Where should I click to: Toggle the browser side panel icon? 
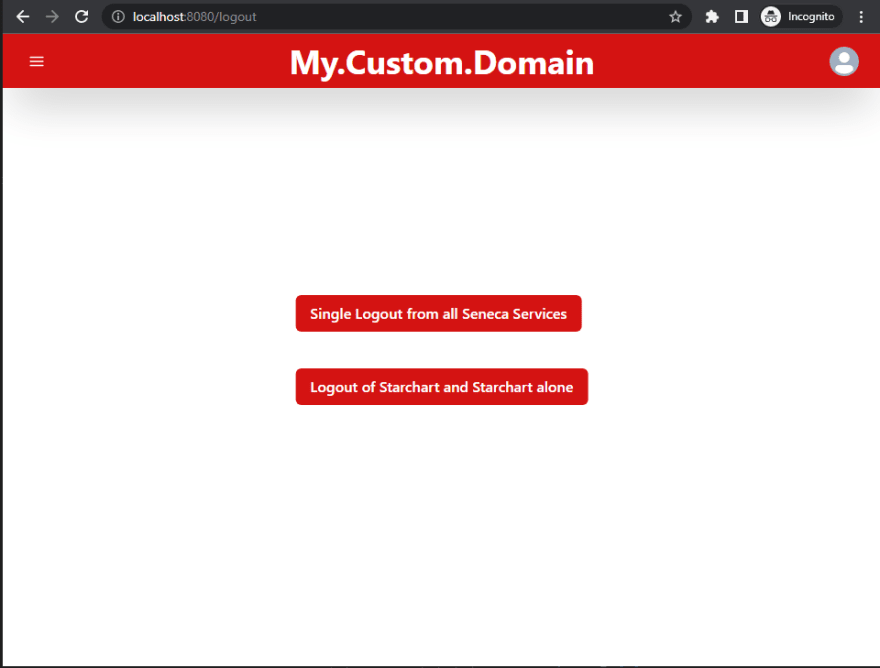[x=741, y=17]
